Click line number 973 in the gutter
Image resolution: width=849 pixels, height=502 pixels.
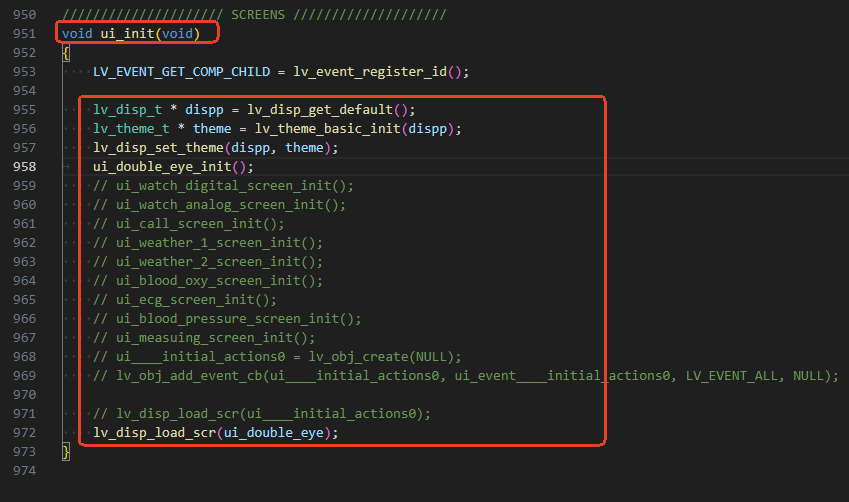24,451
